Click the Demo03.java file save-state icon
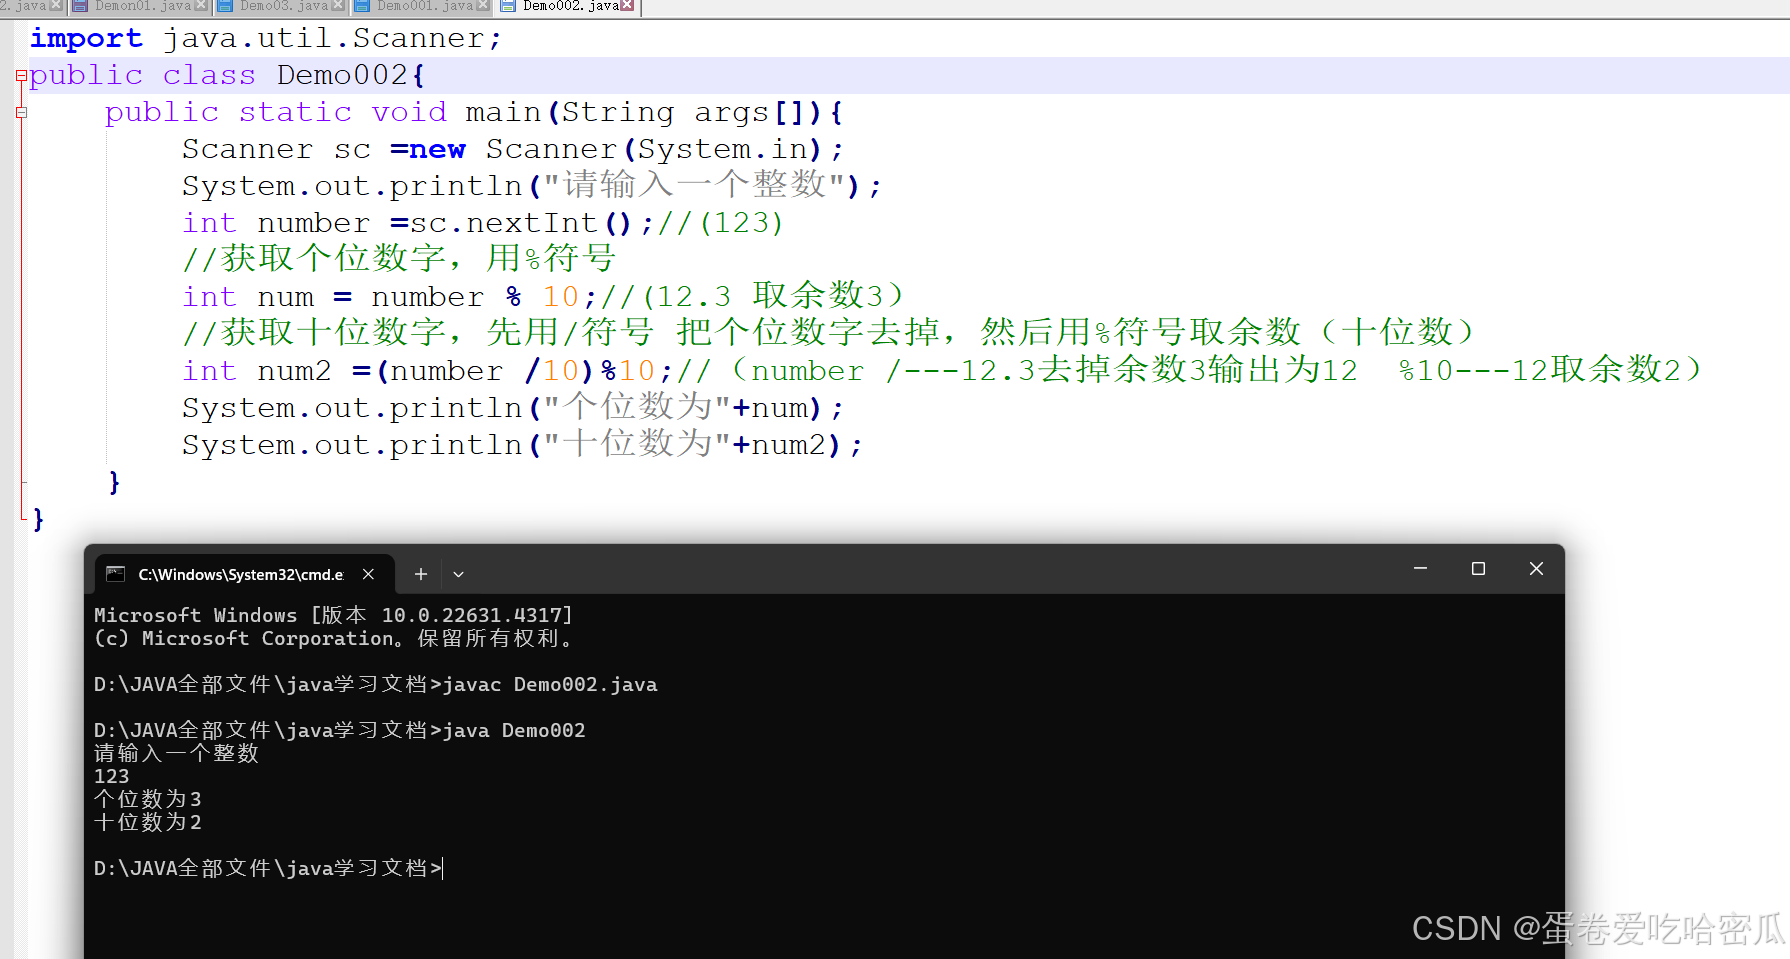This screenshot has width=1790, height=959. tap(225, 6)
